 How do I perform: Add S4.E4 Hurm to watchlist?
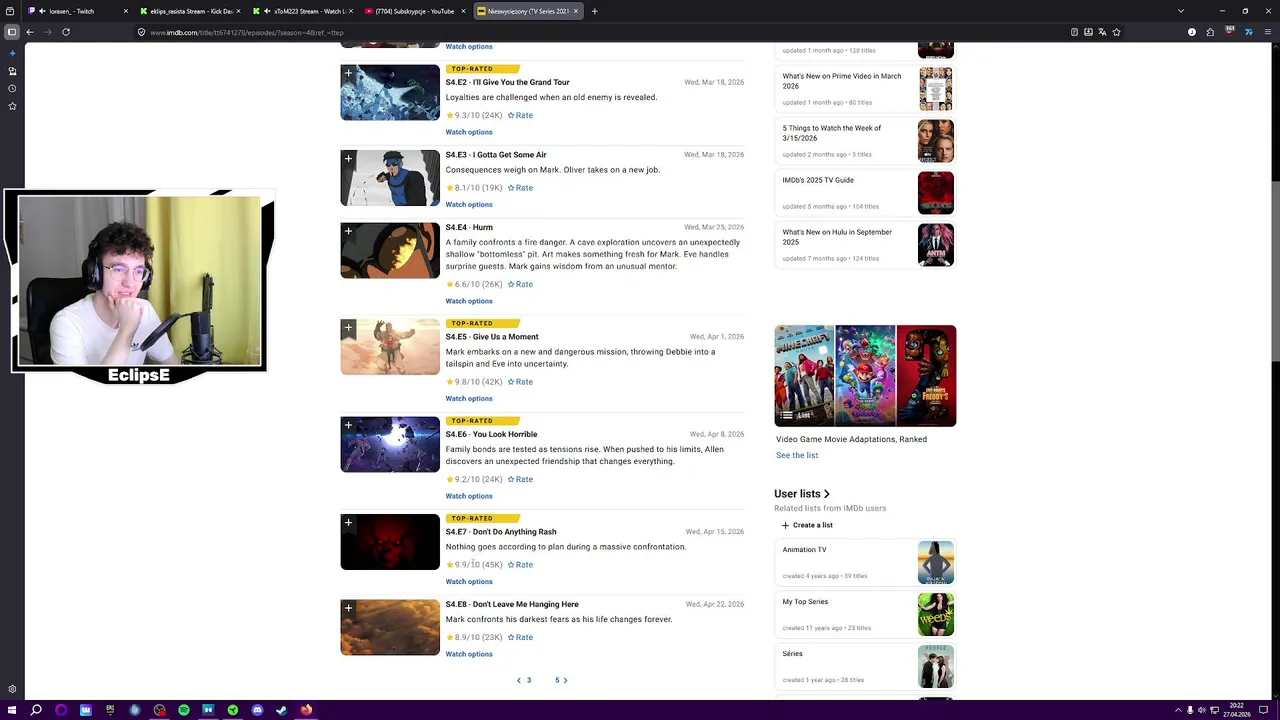(x=348, y=231)
